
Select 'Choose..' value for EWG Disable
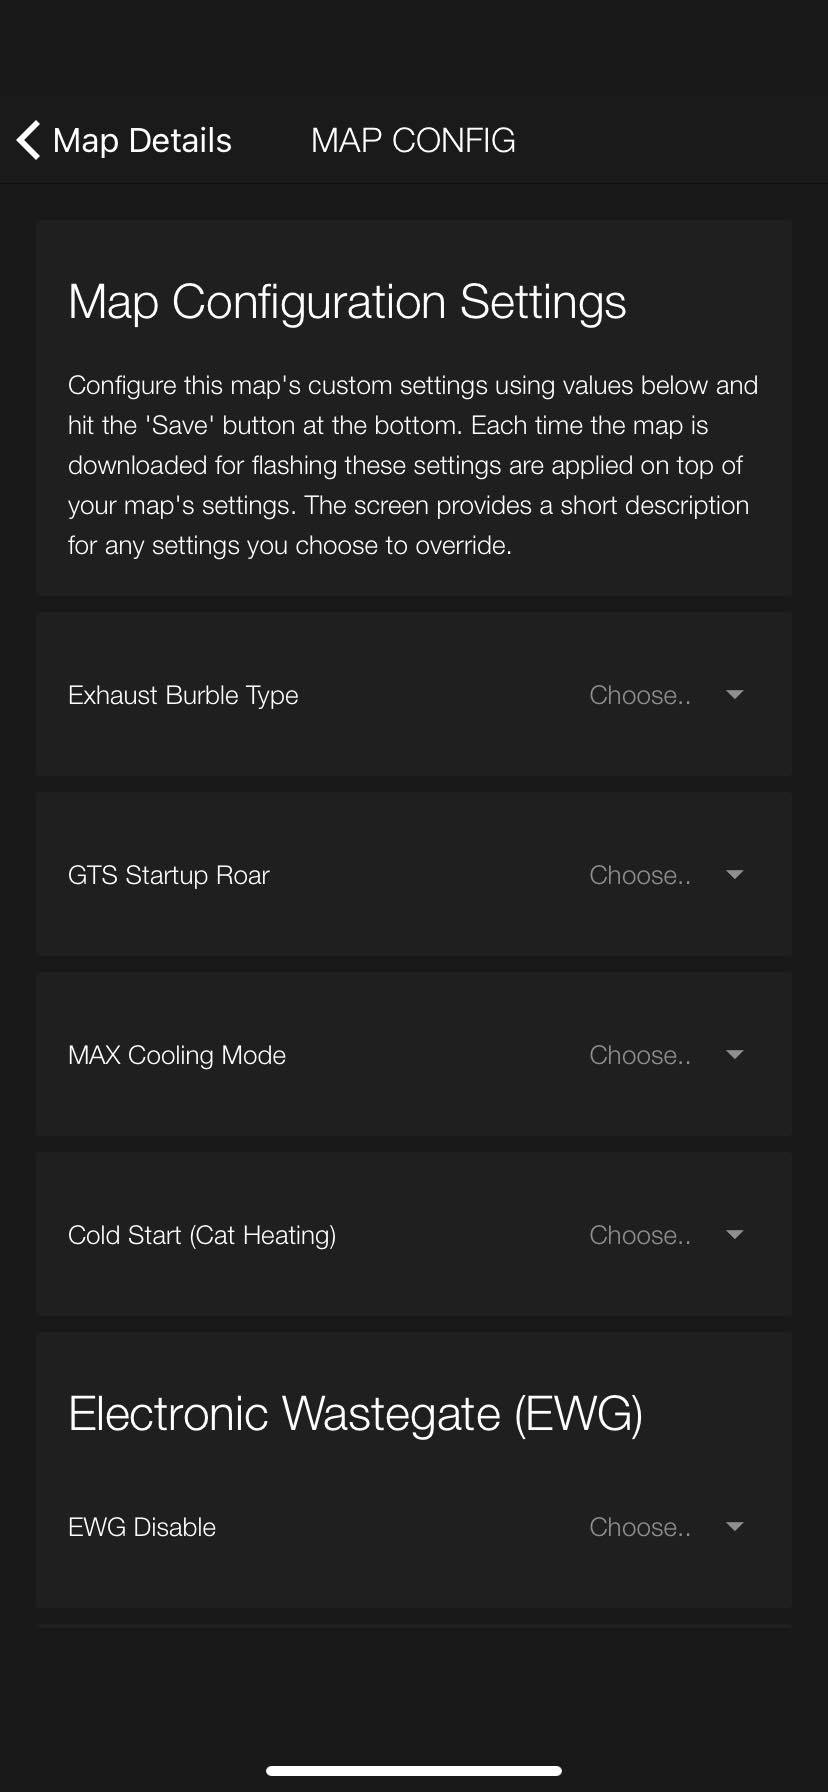pyautogui.click(x=640, y=1527)
